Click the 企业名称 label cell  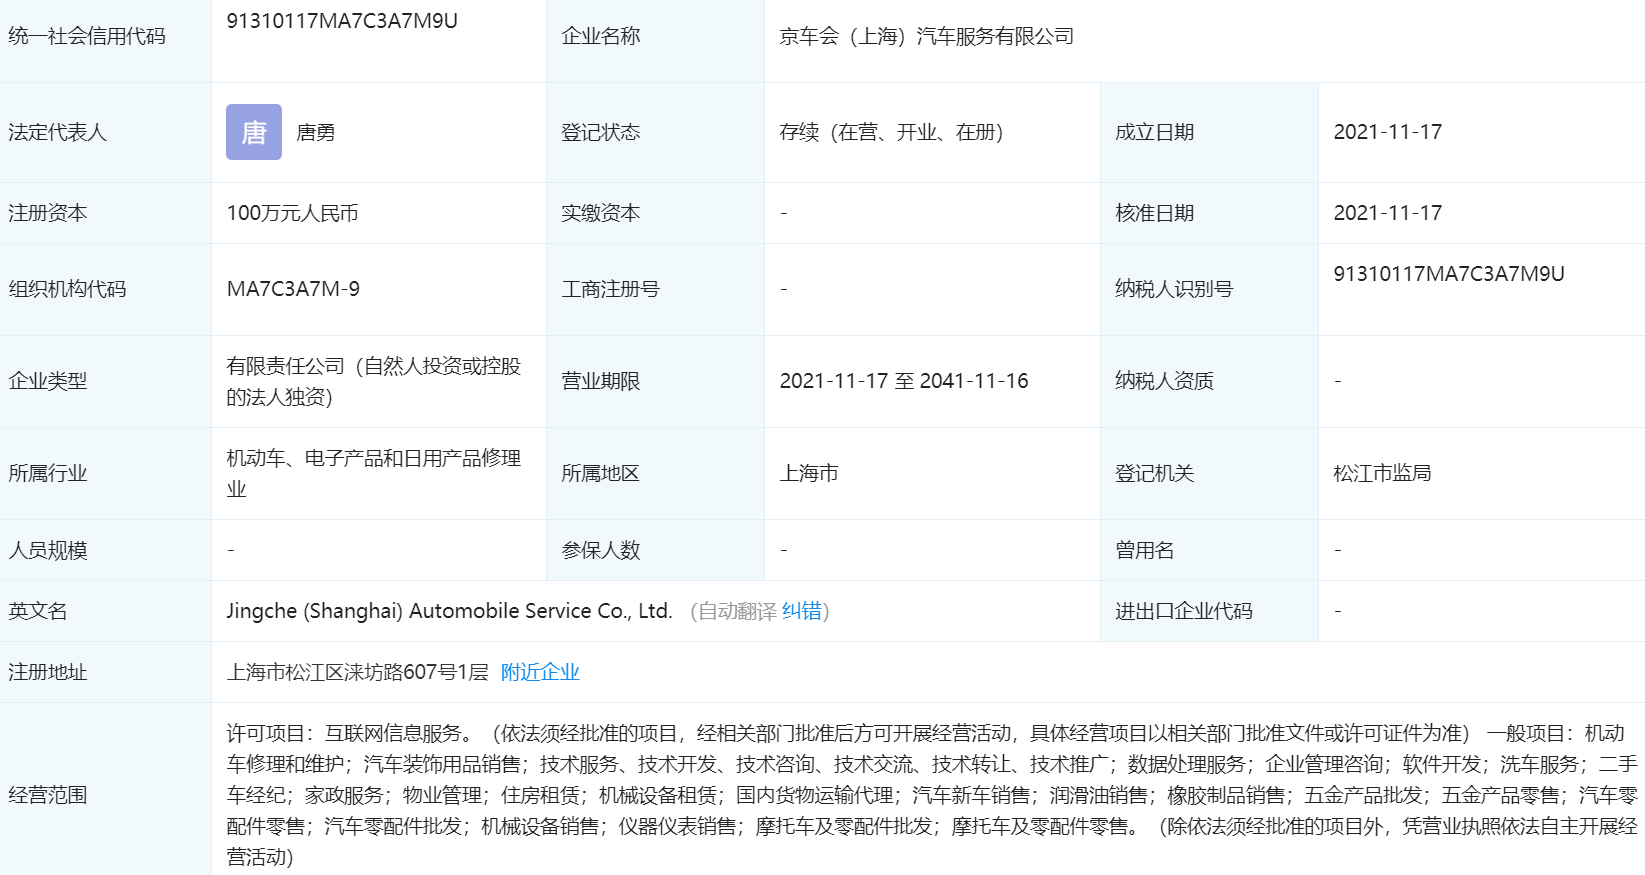click(656, 41)
